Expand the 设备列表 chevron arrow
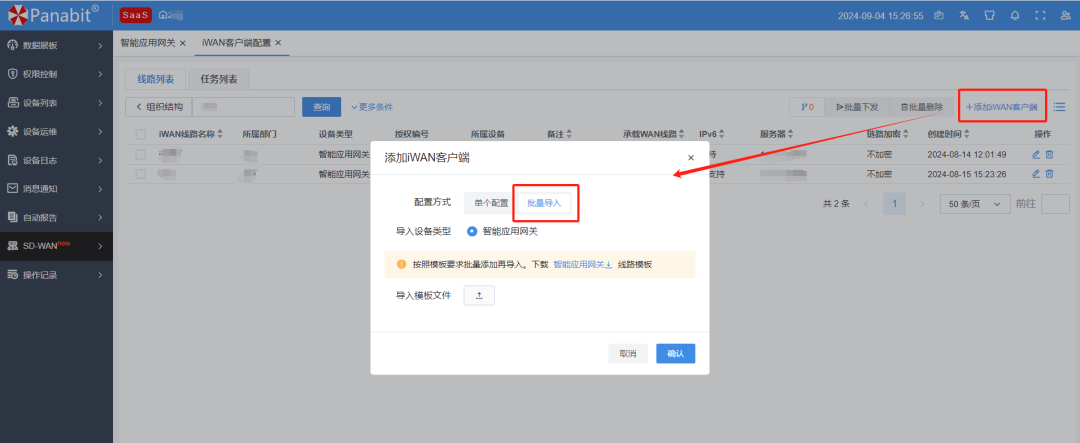Viewport: 1080px width, 443px height. point(100,103)
